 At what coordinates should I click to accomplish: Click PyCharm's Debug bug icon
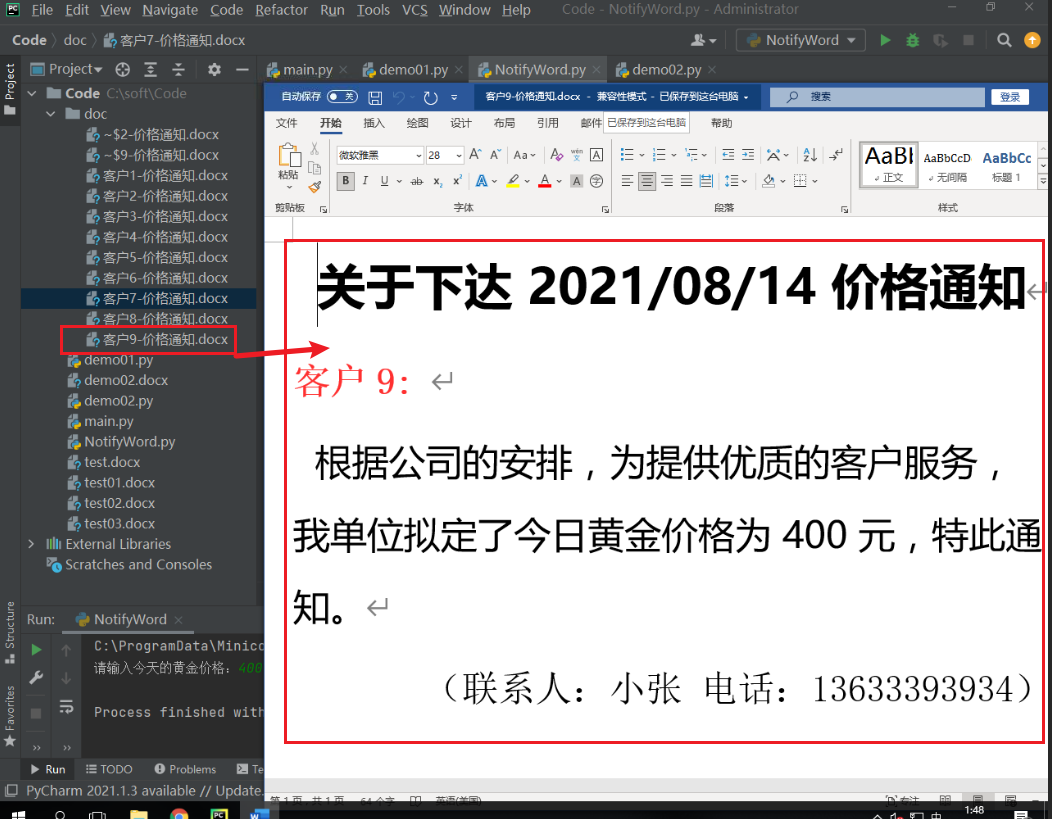click(x=912, y=40)
